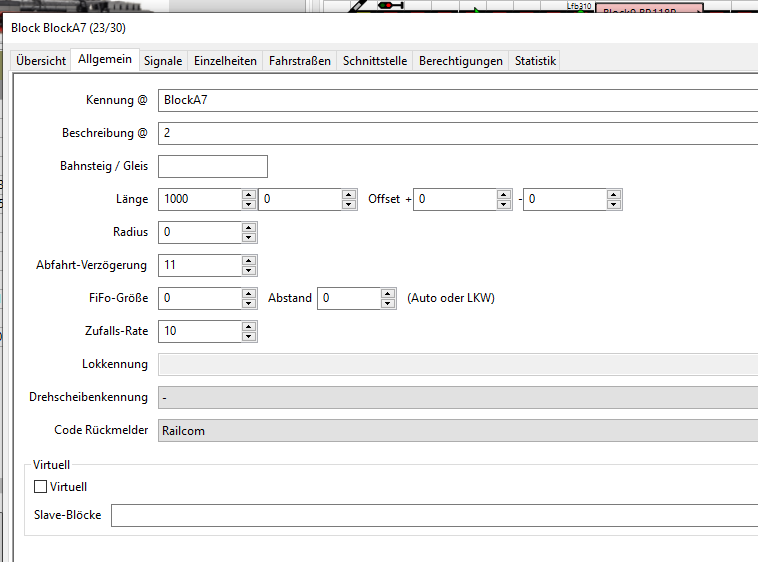Decrease FiFo-Größe with down arrow

(x=249, y=304)
